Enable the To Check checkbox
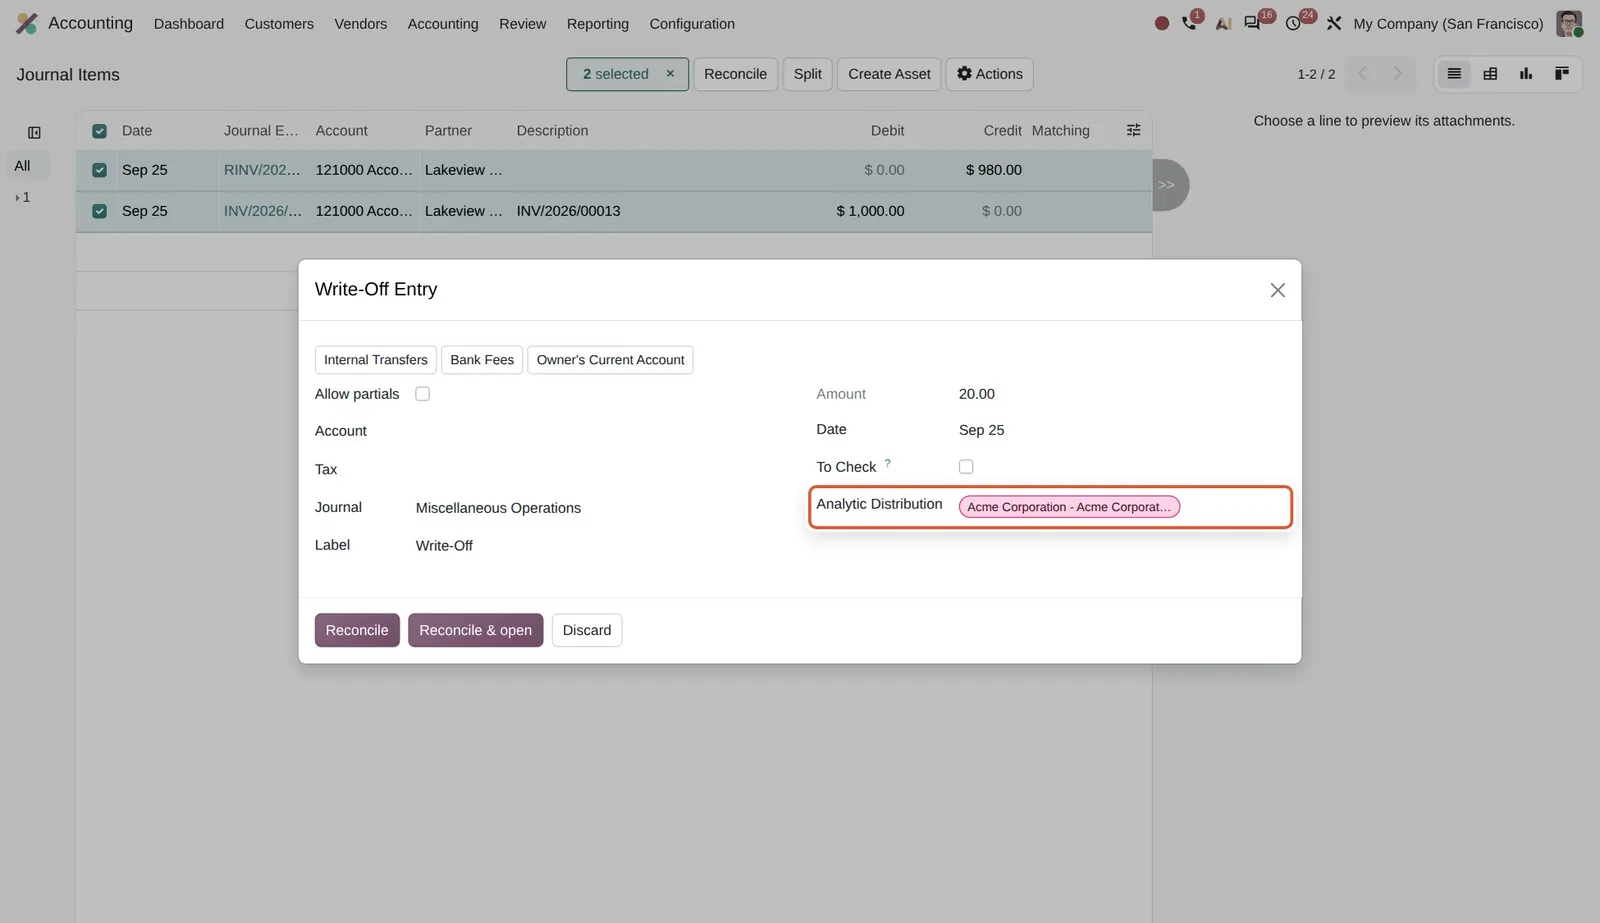This screenshot has width=1600, height=923. tap(966, 467)
